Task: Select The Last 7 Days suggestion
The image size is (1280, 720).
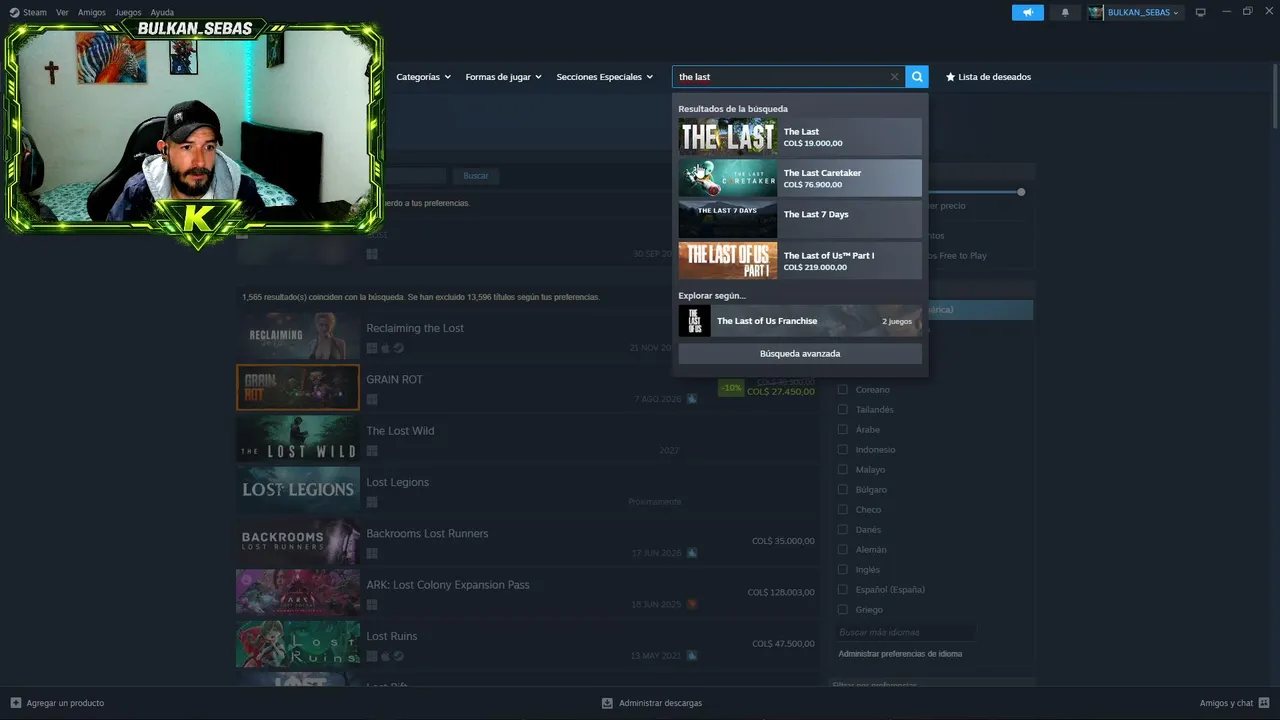Action: (800, 219)
